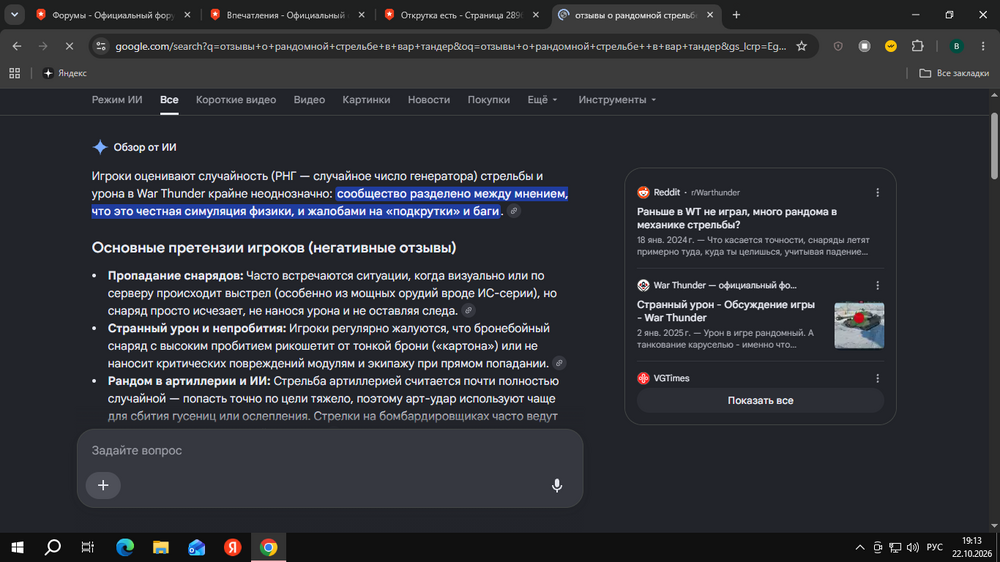
Task: Expand the 'Ещё' filters dropdown
Action: pos(542,100)
